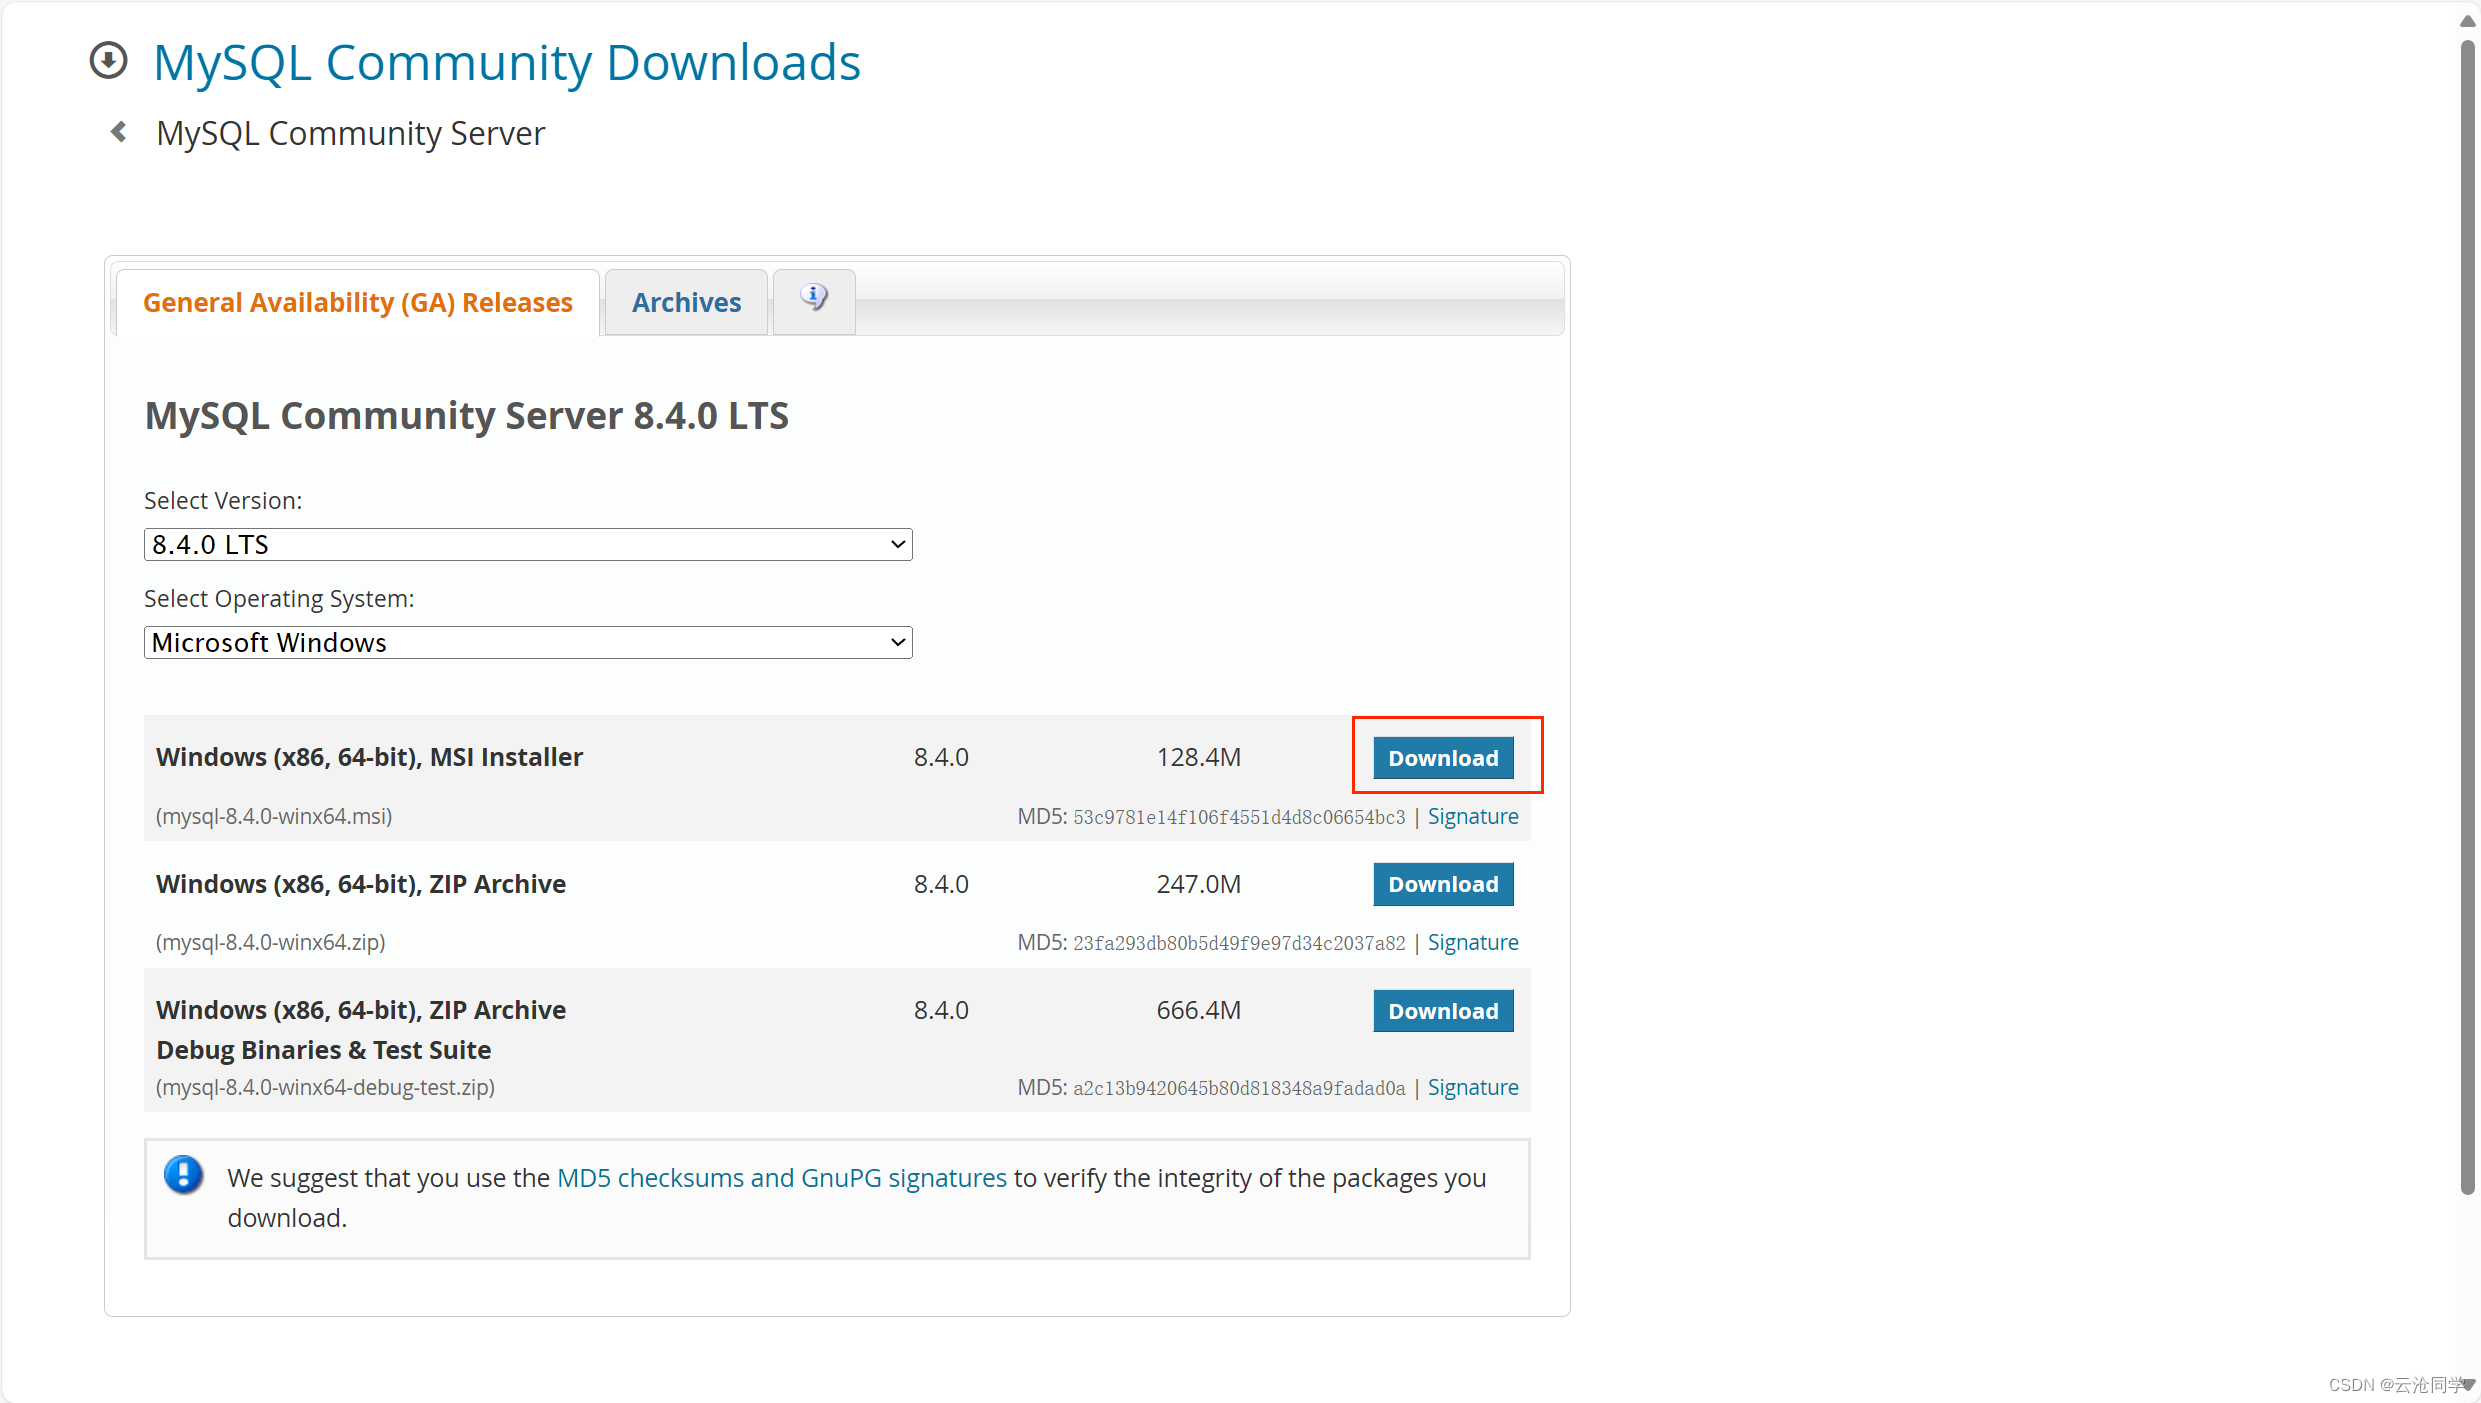Switch to the Archives tab
2481x1403 pixels.
click(685, 302)
